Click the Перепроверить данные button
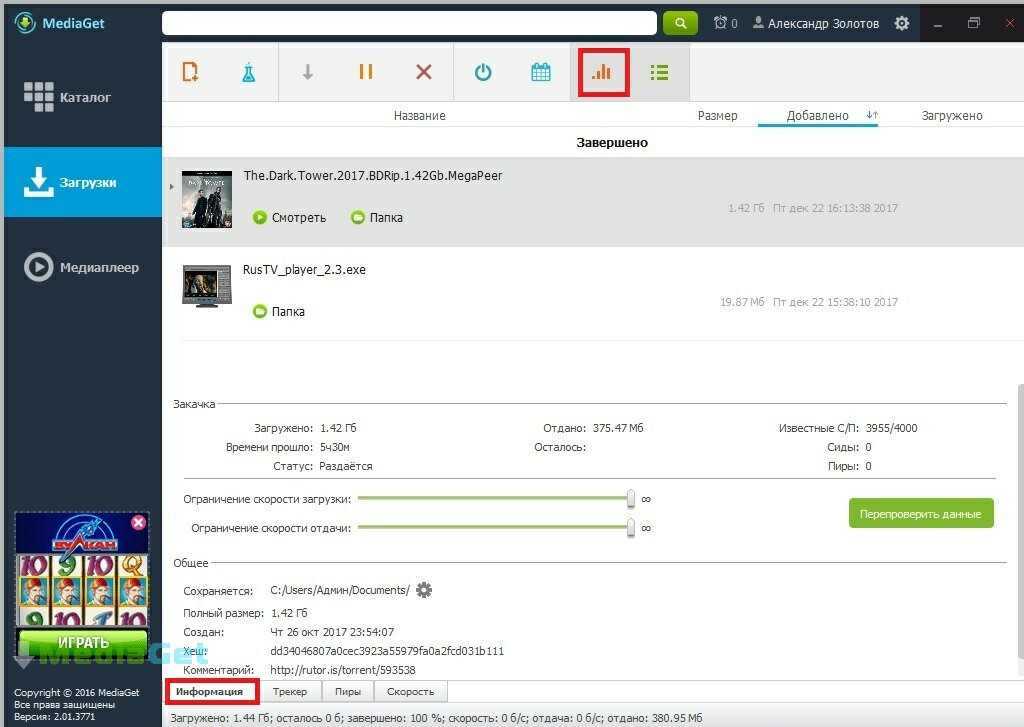This screenshot has width=1024, height=727. pyautogui.click(x=920, y=514)
